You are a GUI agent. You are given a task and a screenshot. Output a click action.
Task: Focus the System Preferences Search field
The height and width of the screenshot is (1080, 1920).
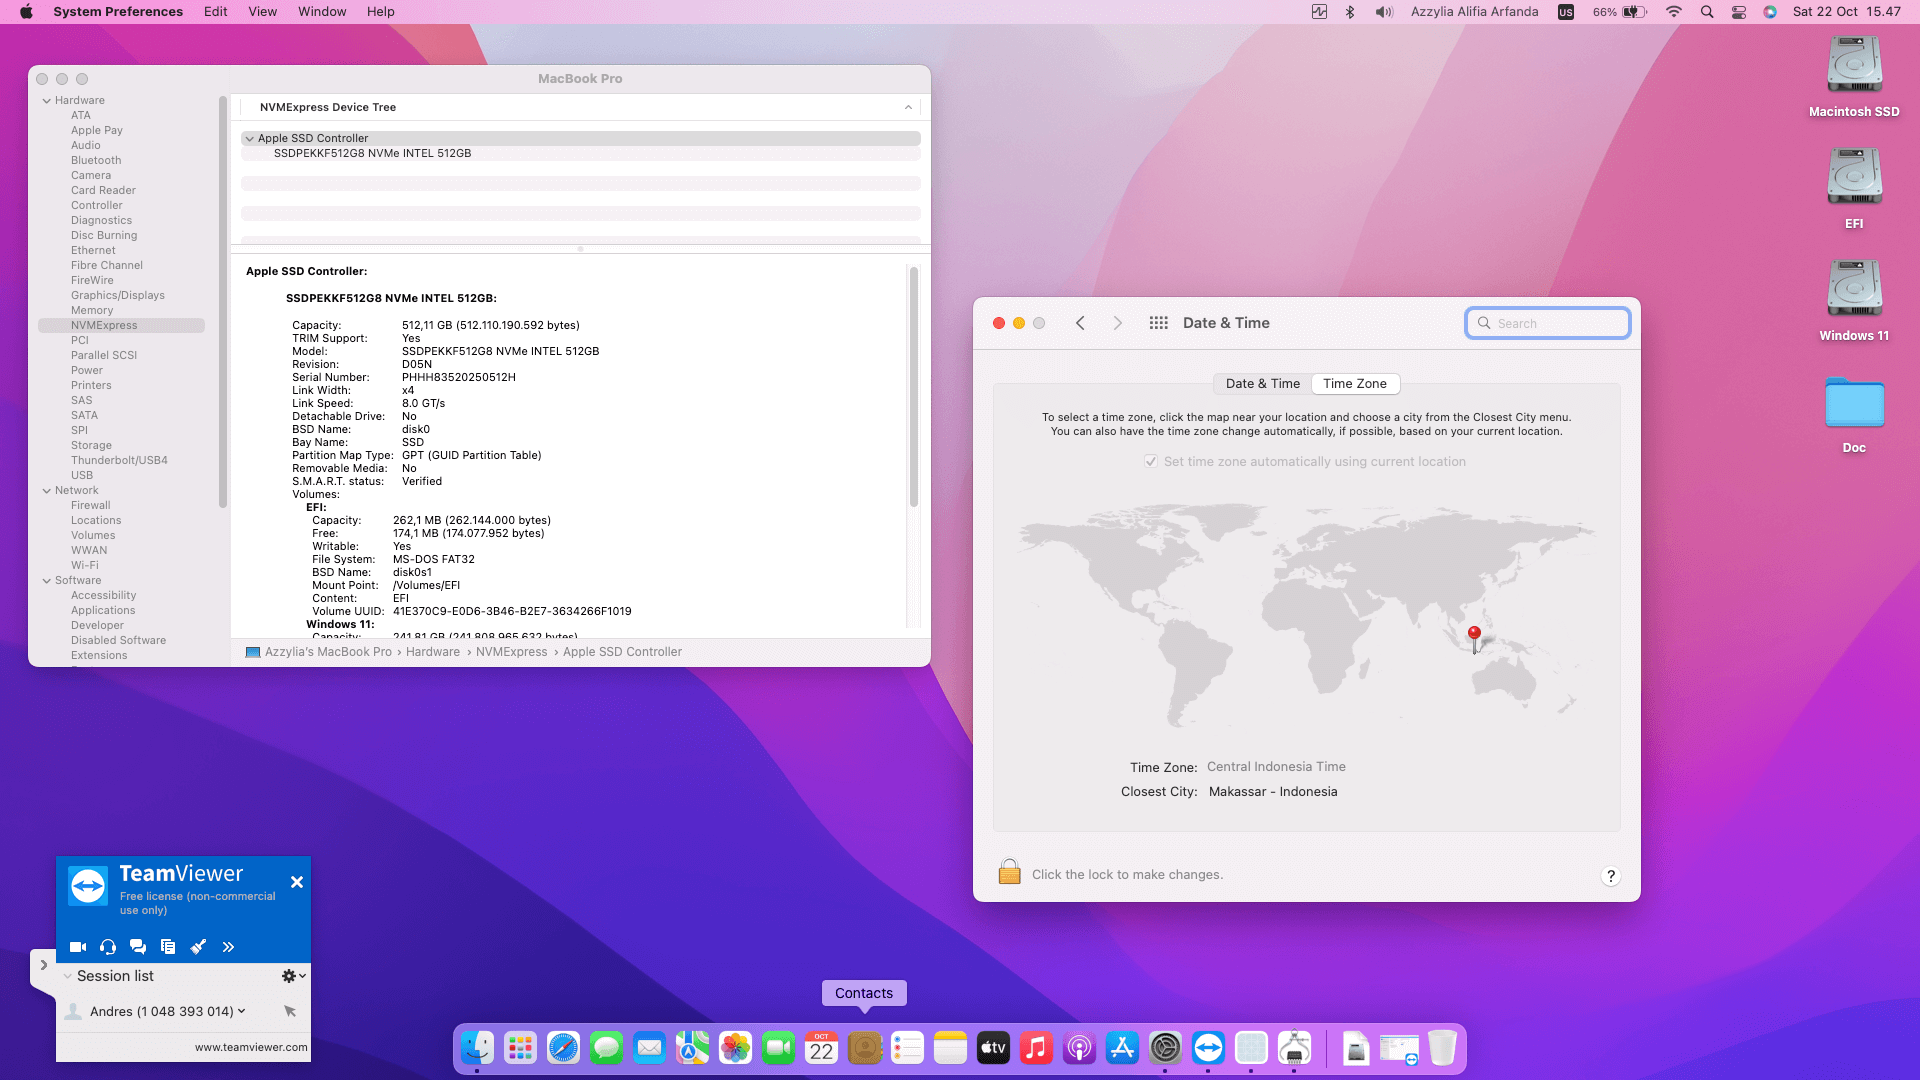(x=1548, y=323)
